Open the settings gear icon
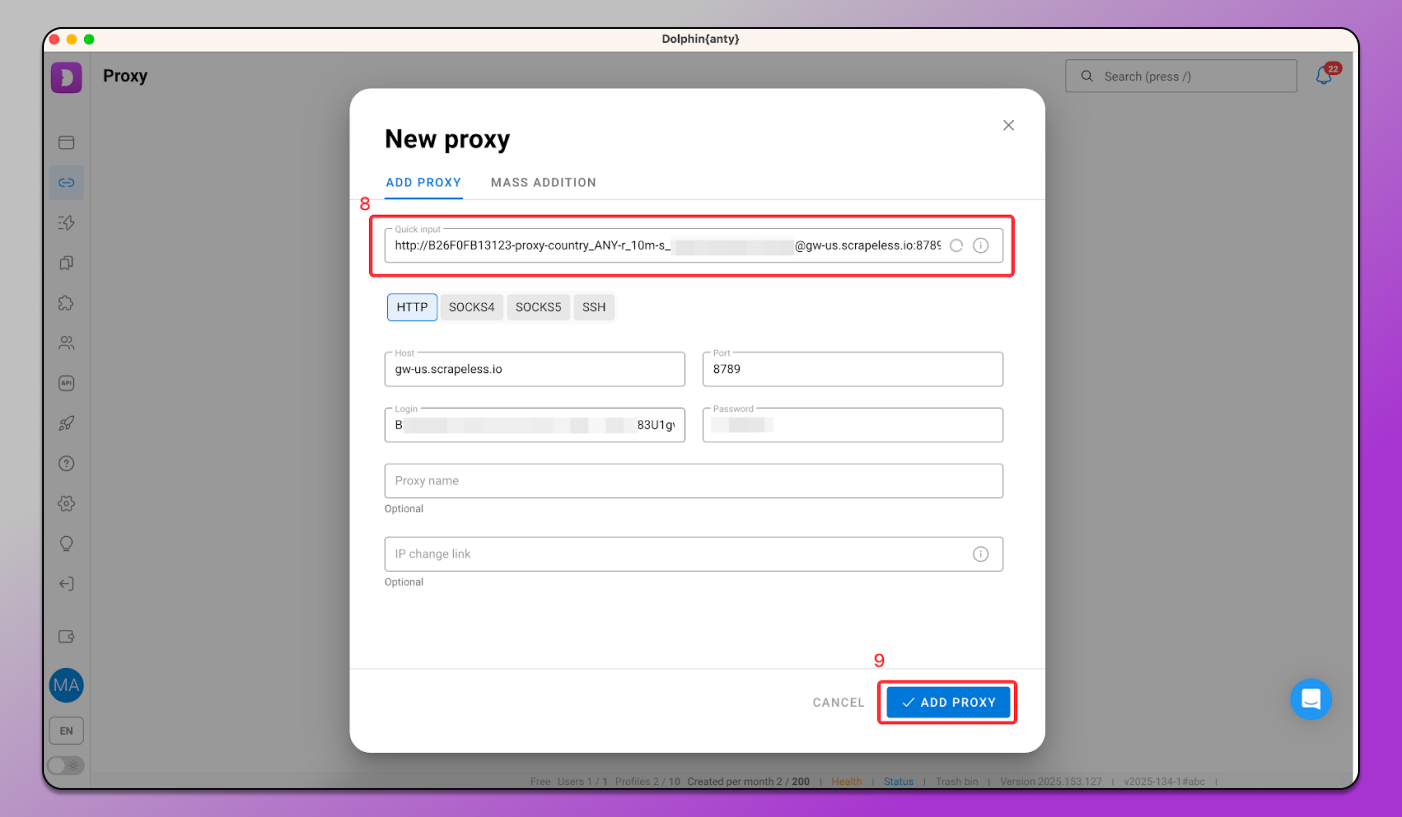This screenshot has height=817, width=1402. (66, 503)
